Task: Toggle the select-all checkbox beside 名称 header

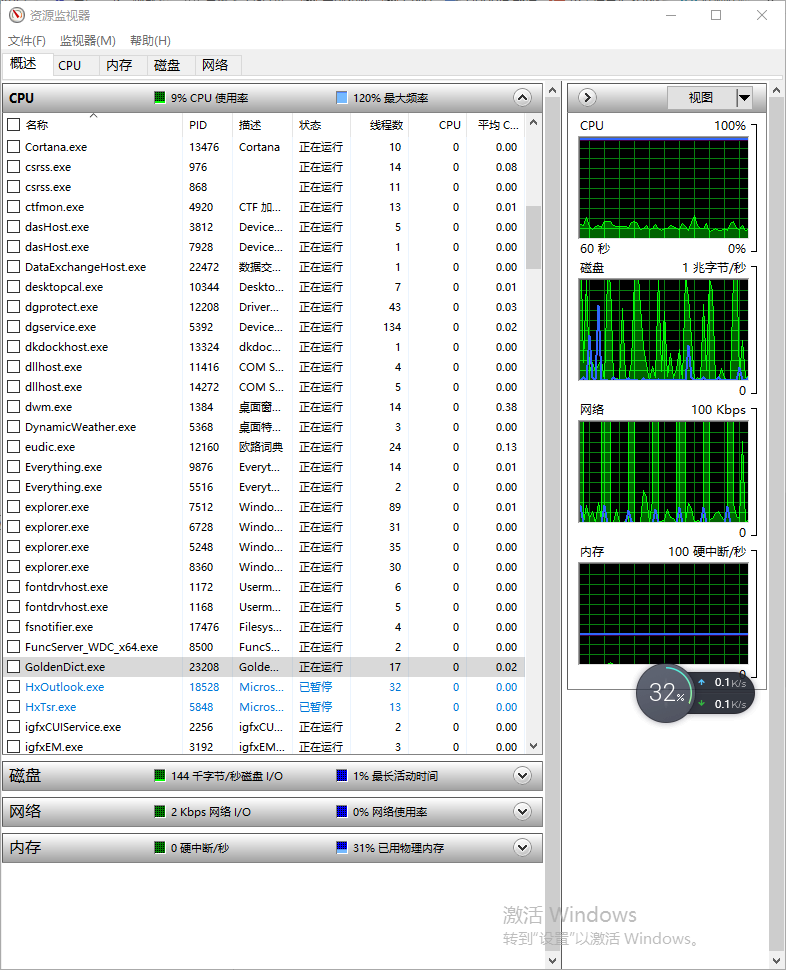Action: [x=13, y=124]
